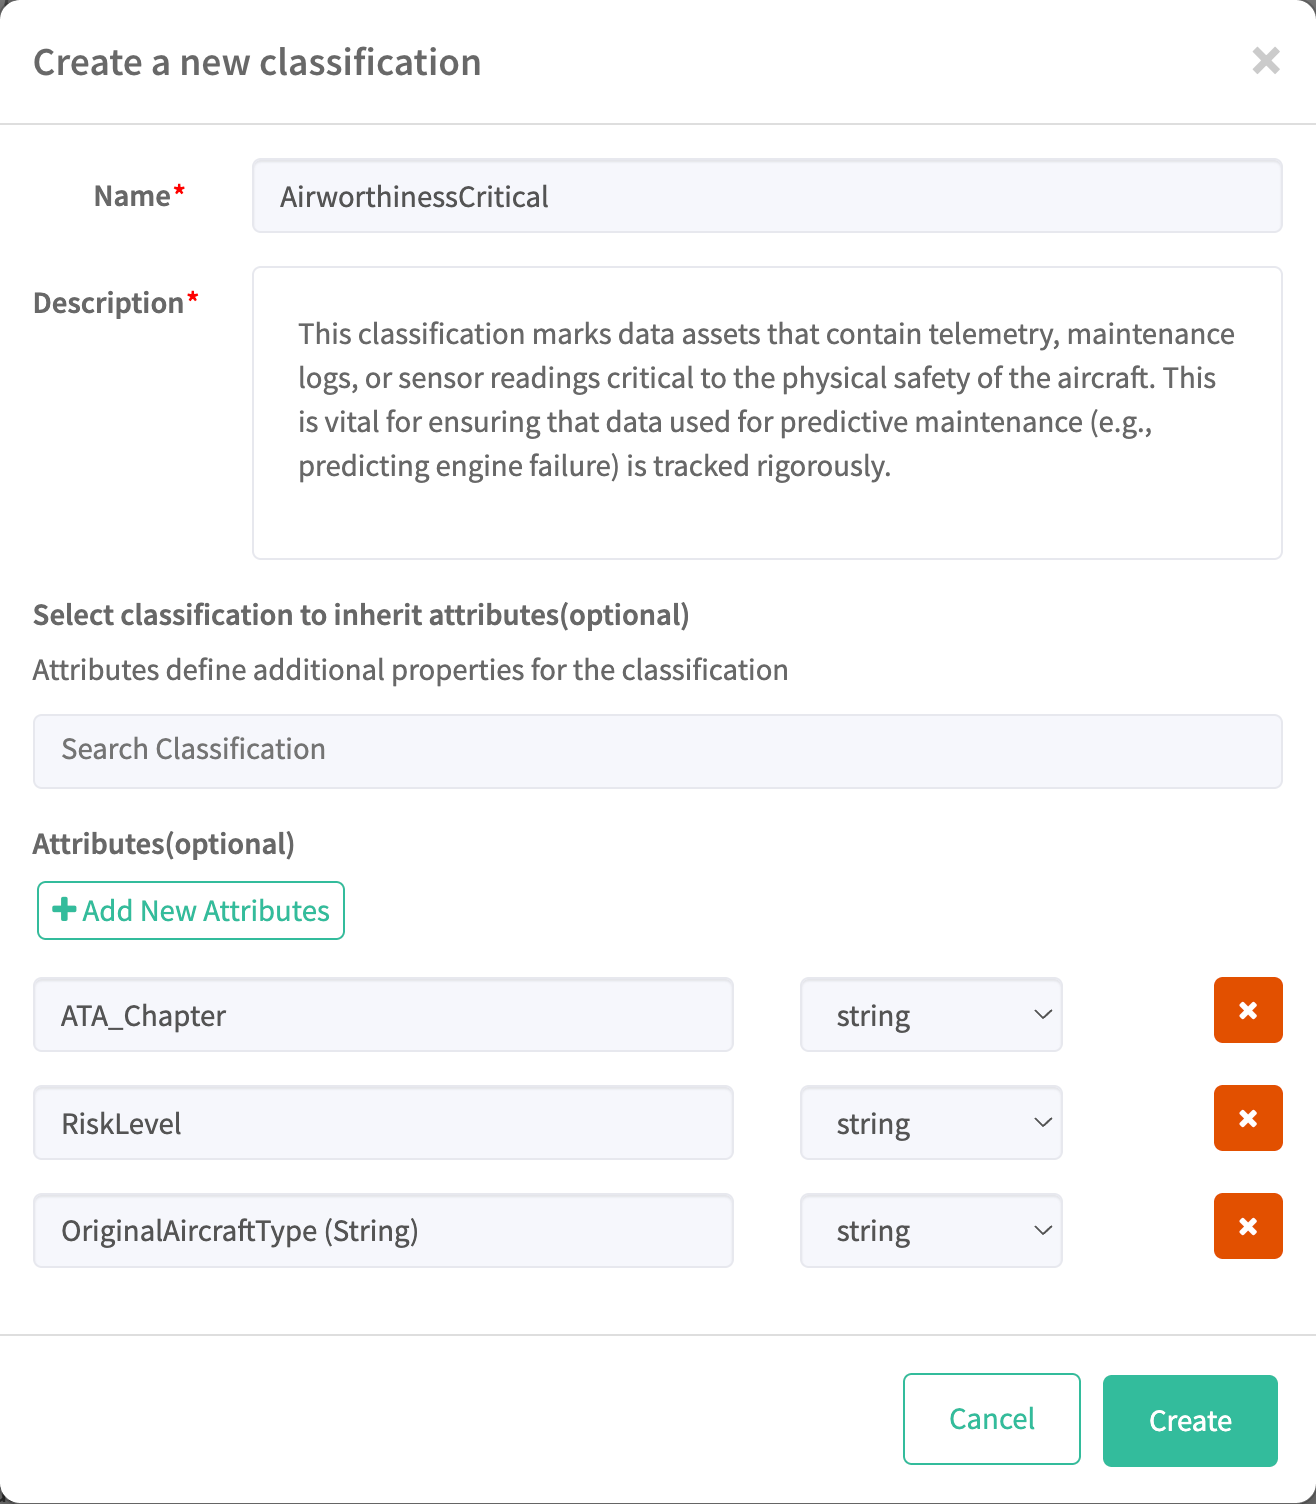Screen dimensions: 1316x1504
Task: Expand the RiskLevel type dropdown
Action: pyautogui.click(x=930, y=1123)
